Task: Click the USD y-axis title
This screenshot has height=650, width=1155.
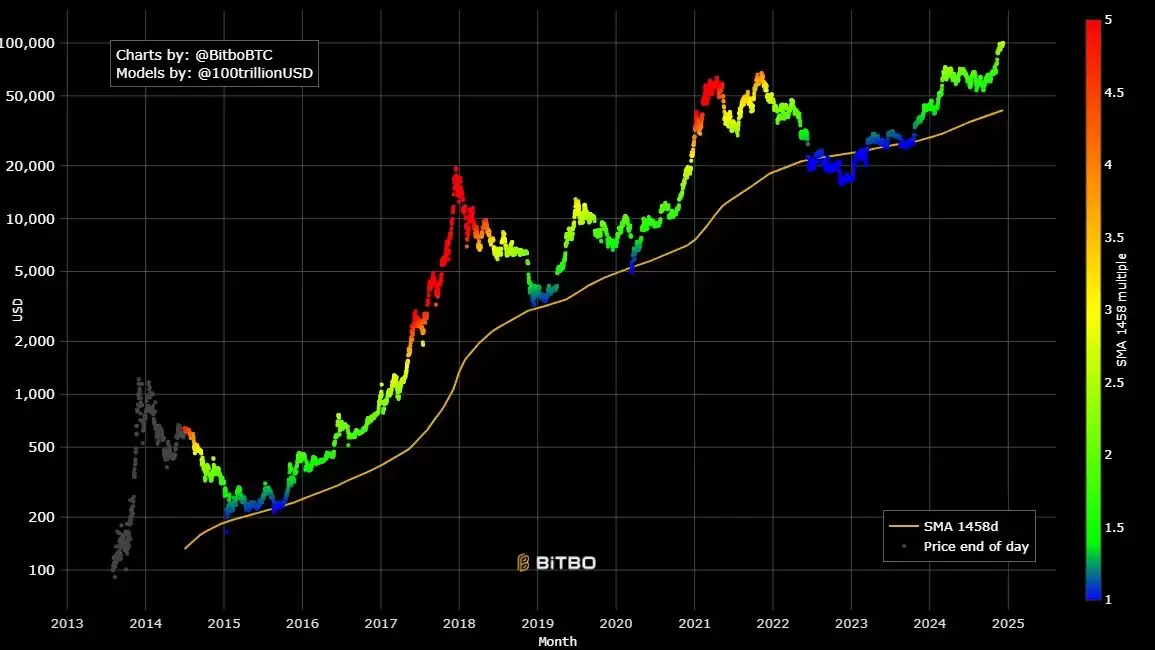Action: coord(17,310)
